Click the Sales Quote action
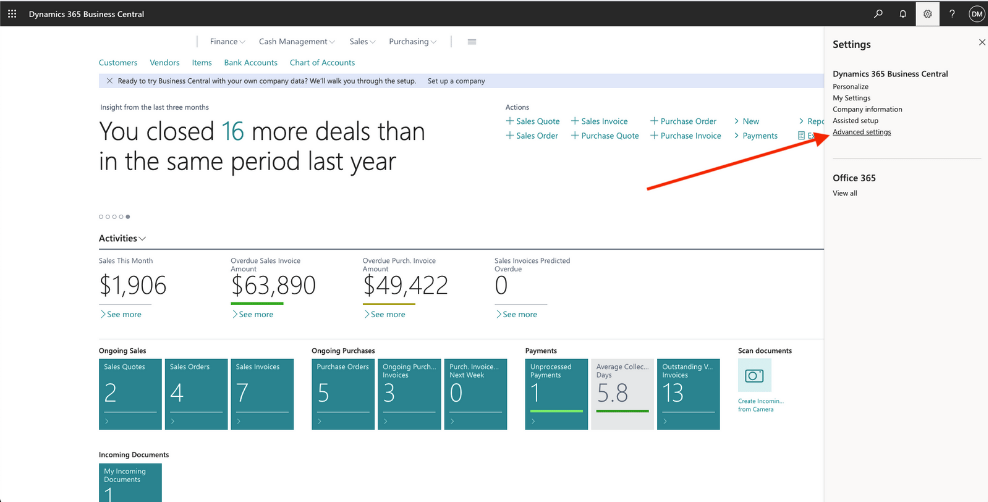 click(x=533, y=121)
